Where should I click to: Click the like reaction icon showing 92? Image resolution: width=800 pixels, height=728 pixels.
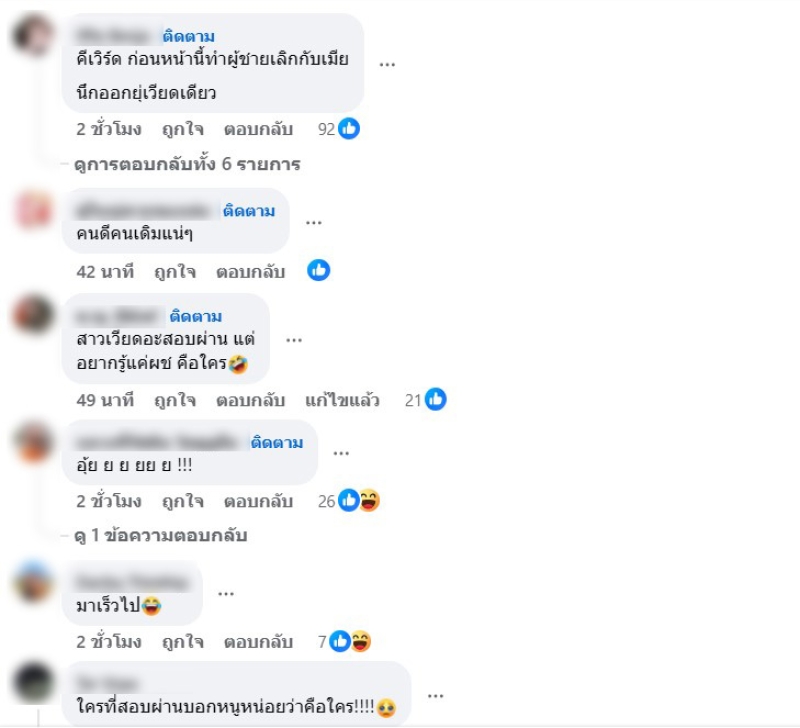tap(349, 129)
